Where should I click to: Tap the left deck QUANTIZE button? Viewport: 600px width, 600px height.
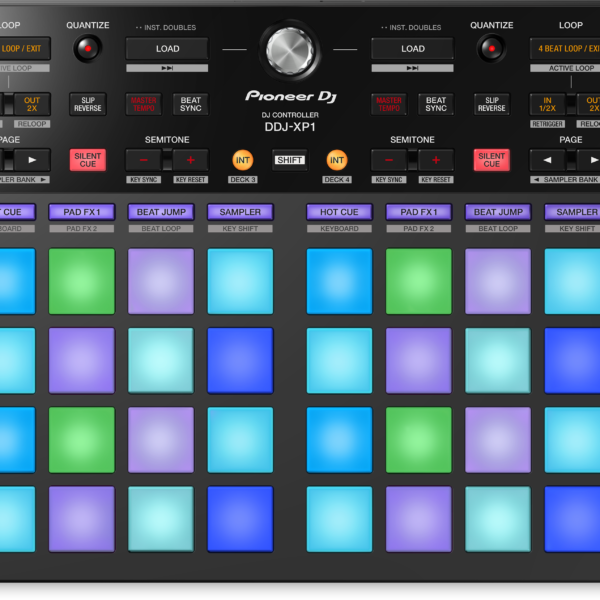(x=88, y=49)
